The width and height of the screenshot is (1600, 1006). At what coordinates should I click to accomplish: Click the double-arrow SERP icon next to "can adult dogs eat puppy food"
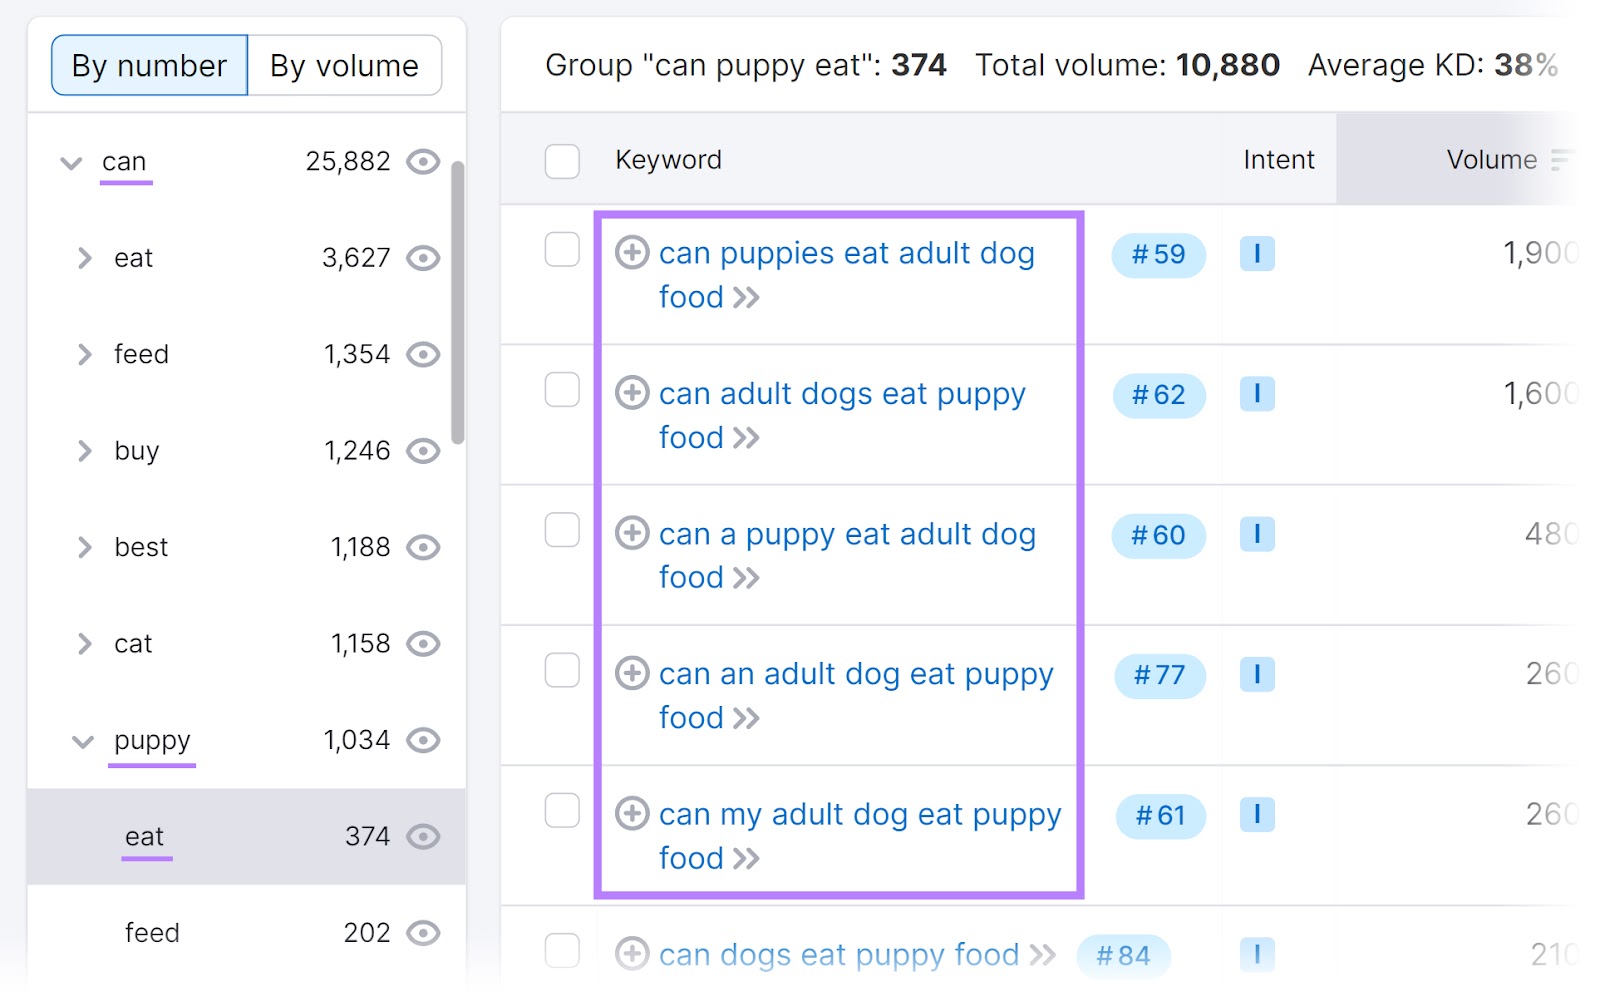tap(747, 438)
